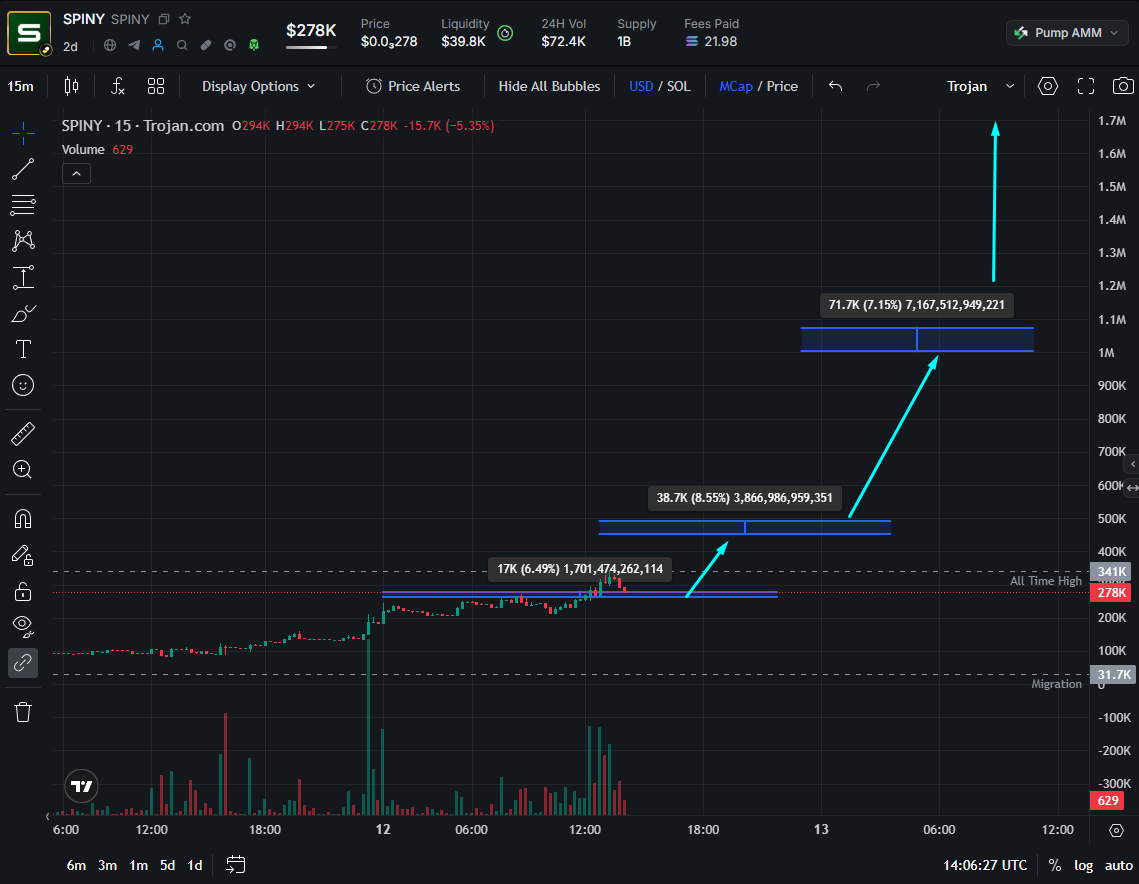Screen dimensions: 1139x884
Task: Select the crosshair cursor tool
Action: [x=23, y=134]
